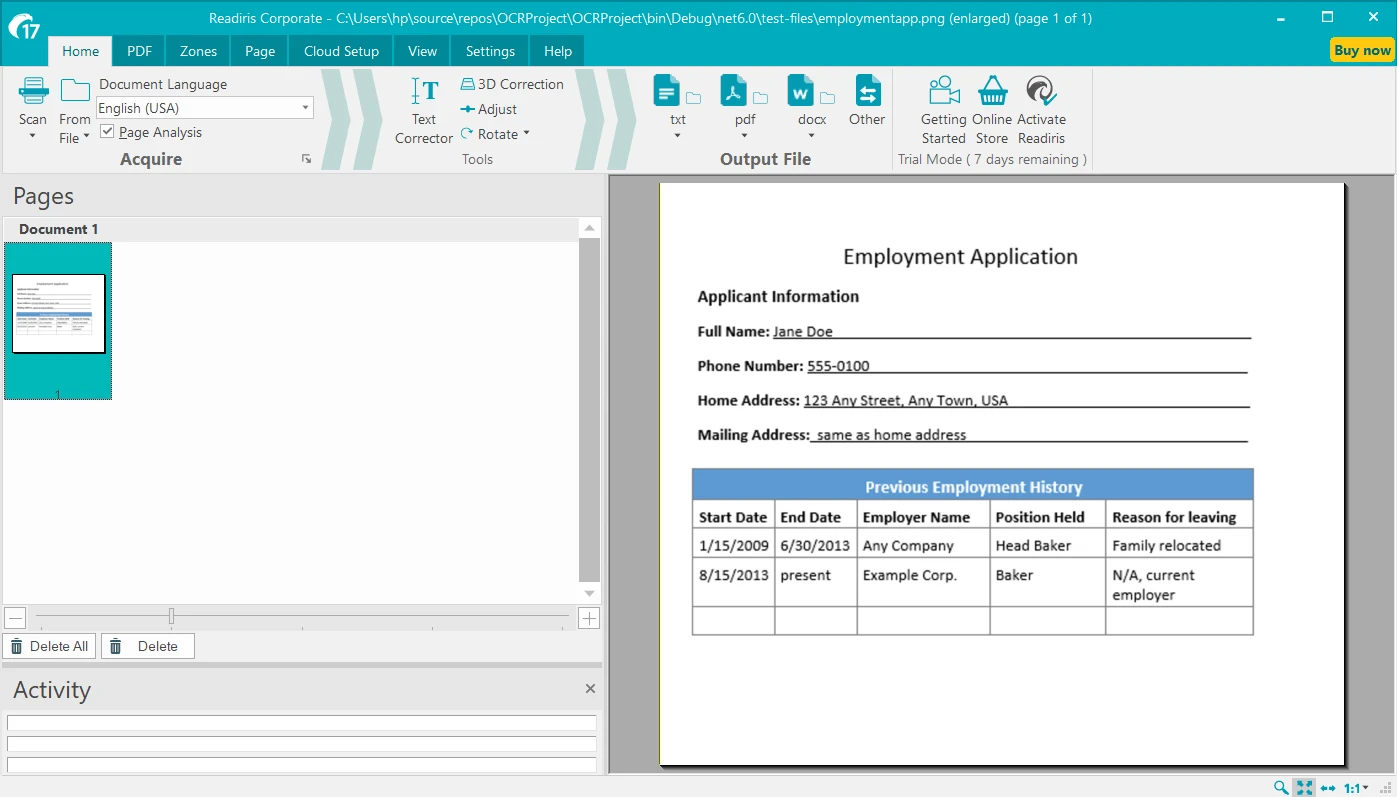Click the Delete All button
The height and width of the screenshot is (797, 1397).
48,646
